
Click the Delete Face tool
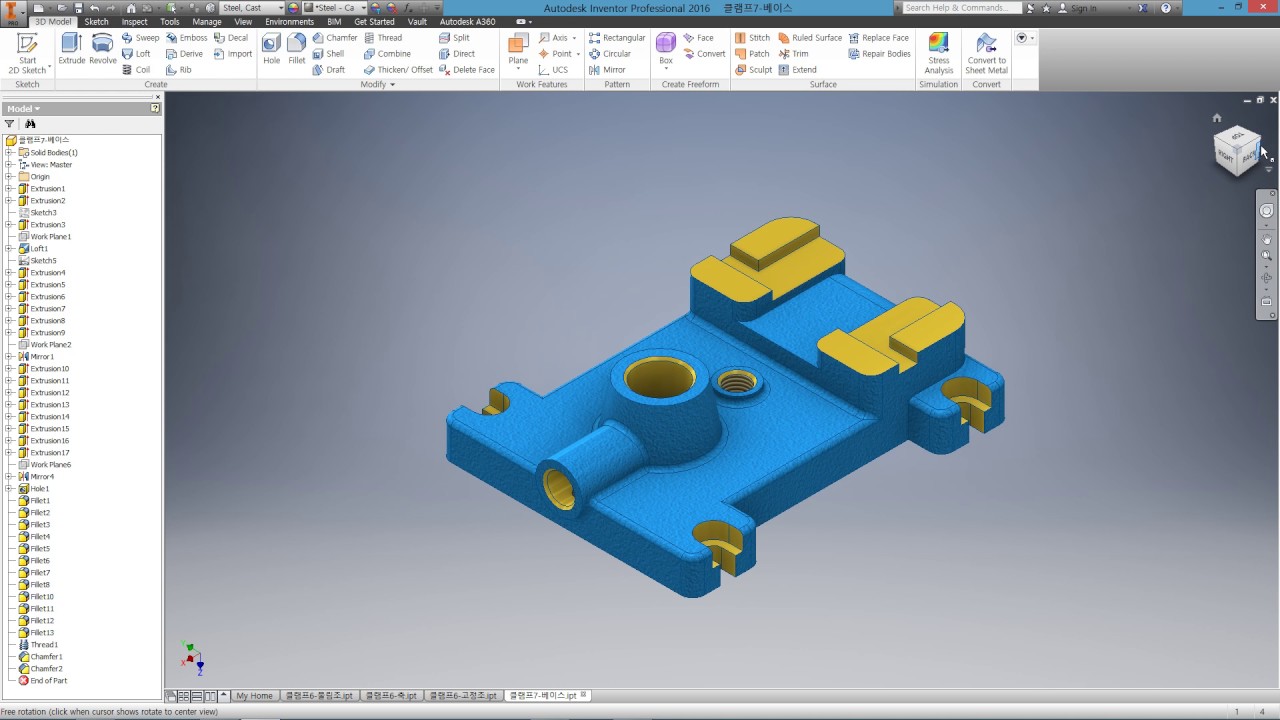tap(467, 70)
